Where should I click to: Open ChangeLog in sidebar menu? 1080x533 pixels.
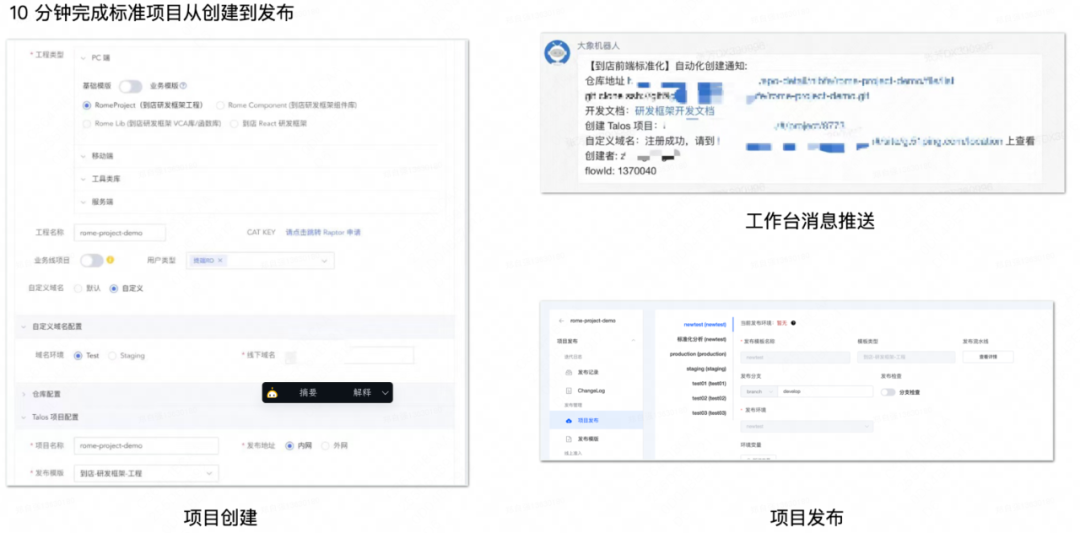click(x=591, y=390)
